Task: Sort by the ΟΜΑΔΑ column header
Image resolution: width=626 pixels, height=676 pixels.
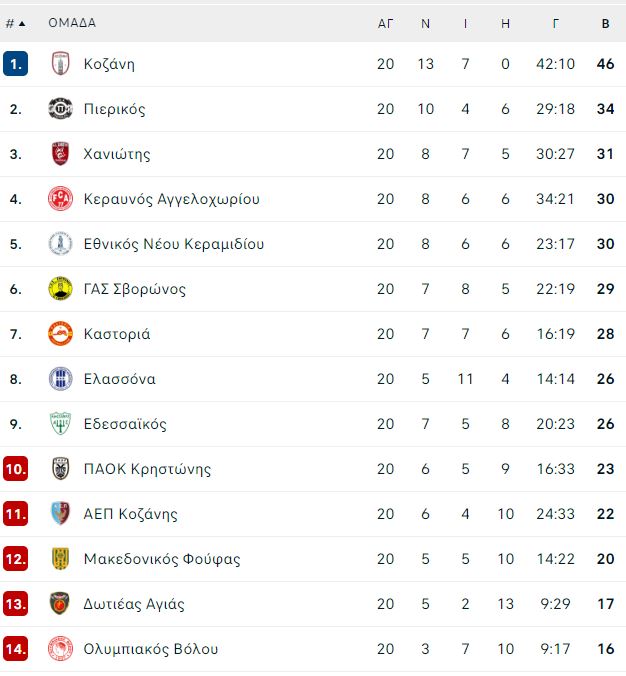Action: (x=72, y=23)
